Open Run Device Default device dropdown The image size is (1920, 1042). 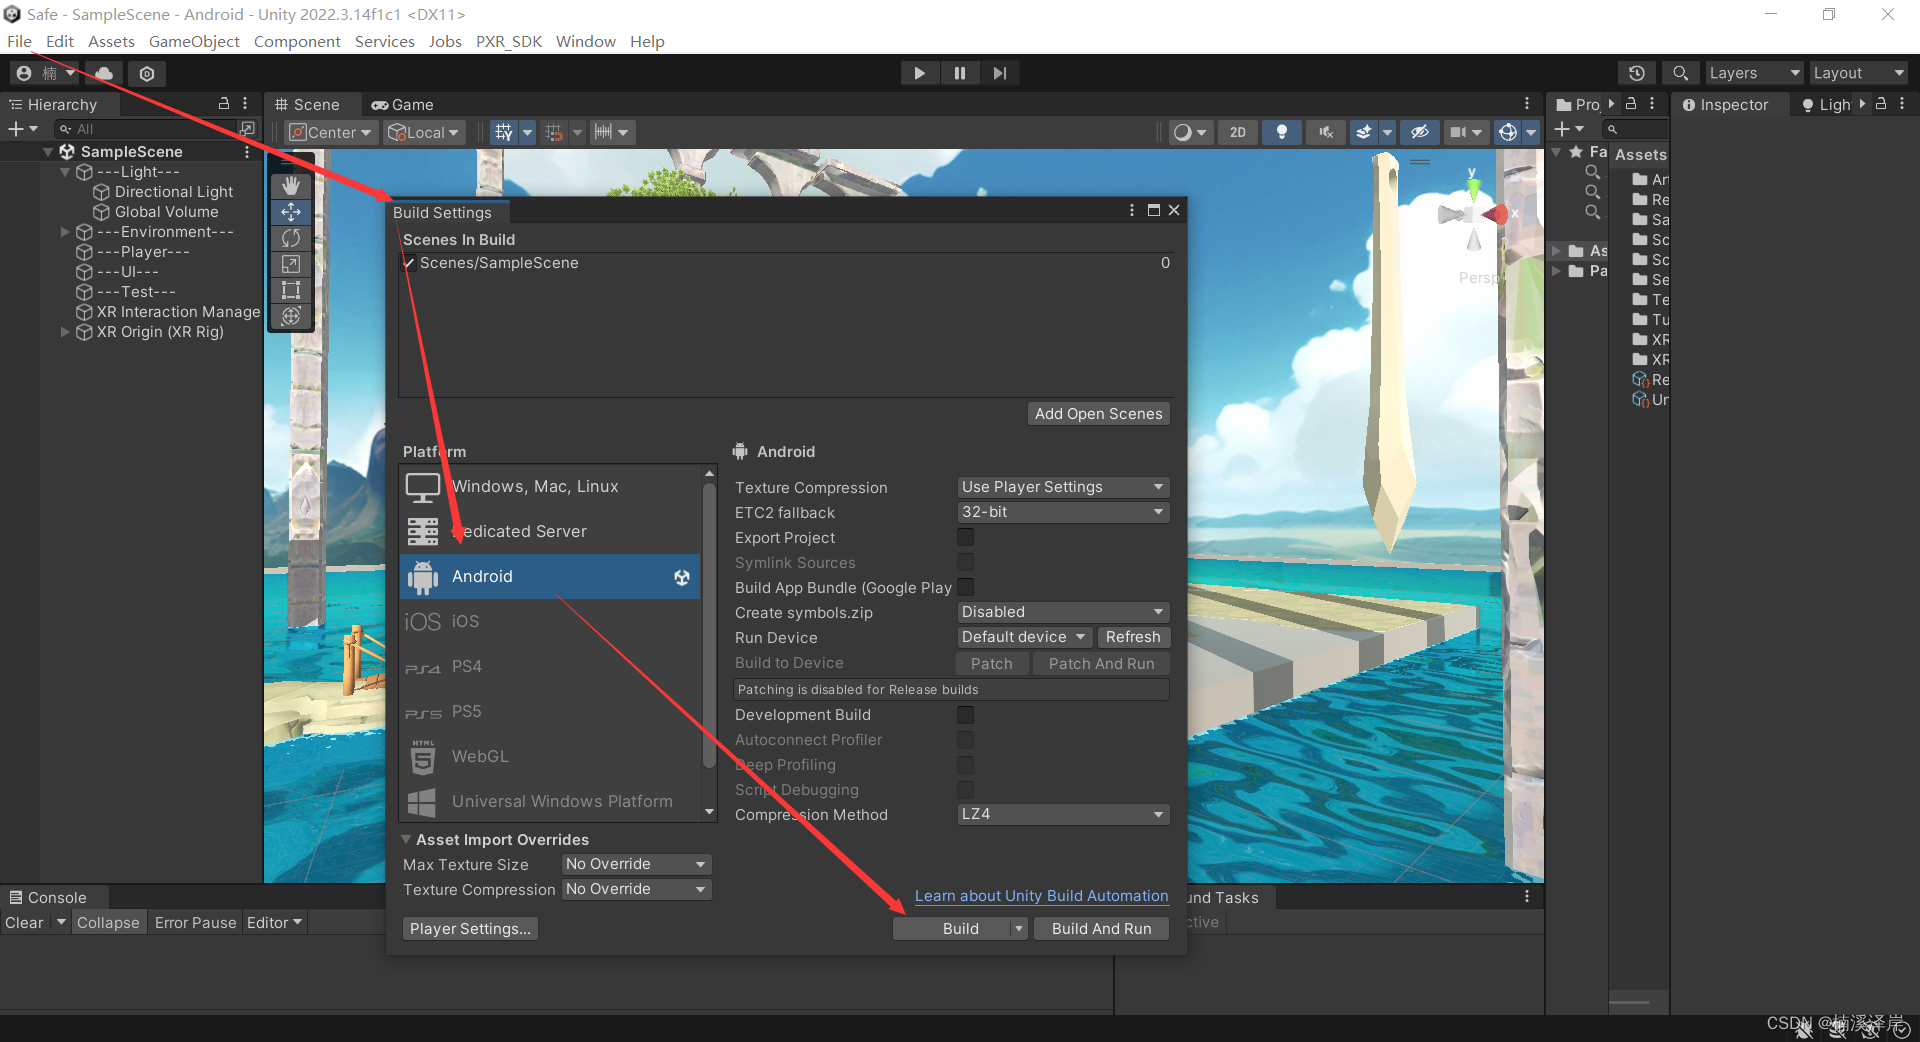click(x=1024, y=637)
